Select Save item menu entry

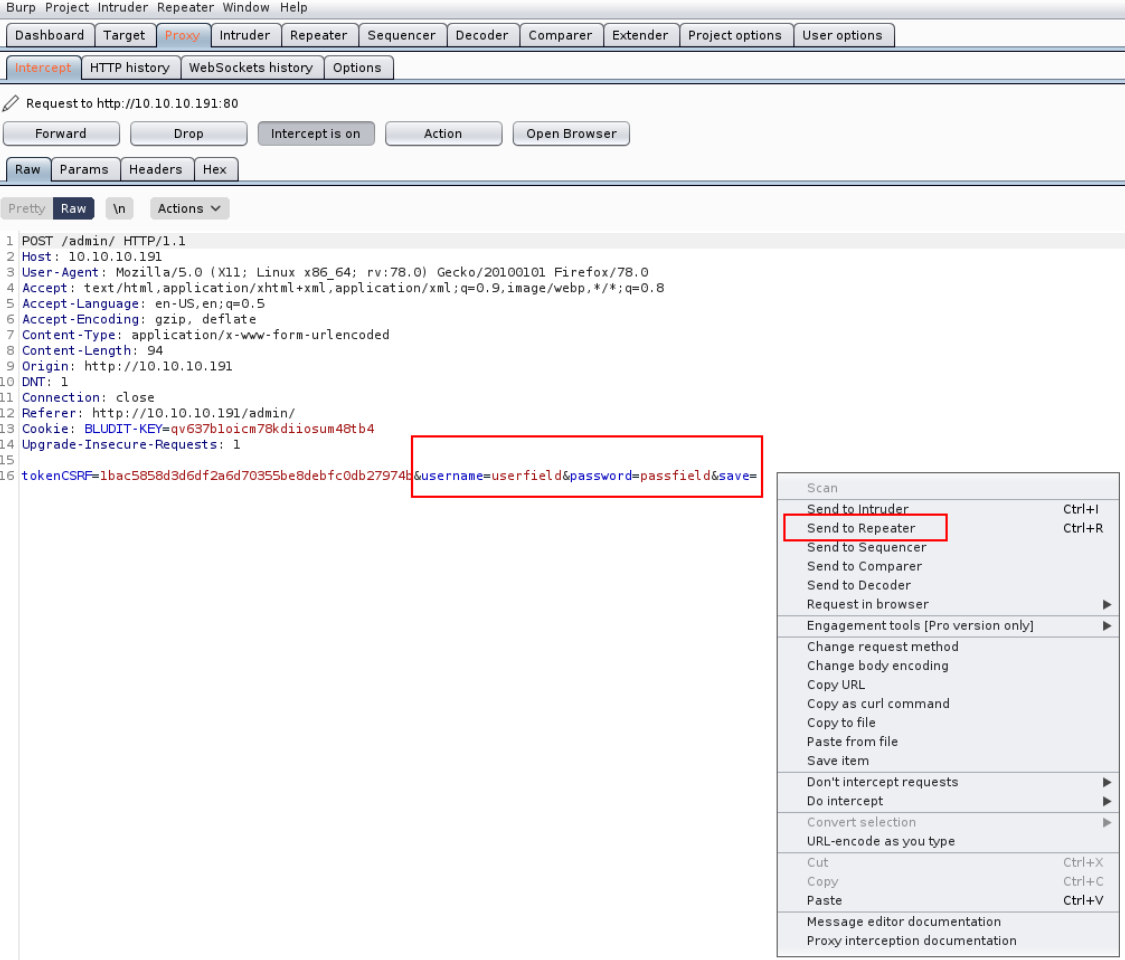click(x=949, y=761)
